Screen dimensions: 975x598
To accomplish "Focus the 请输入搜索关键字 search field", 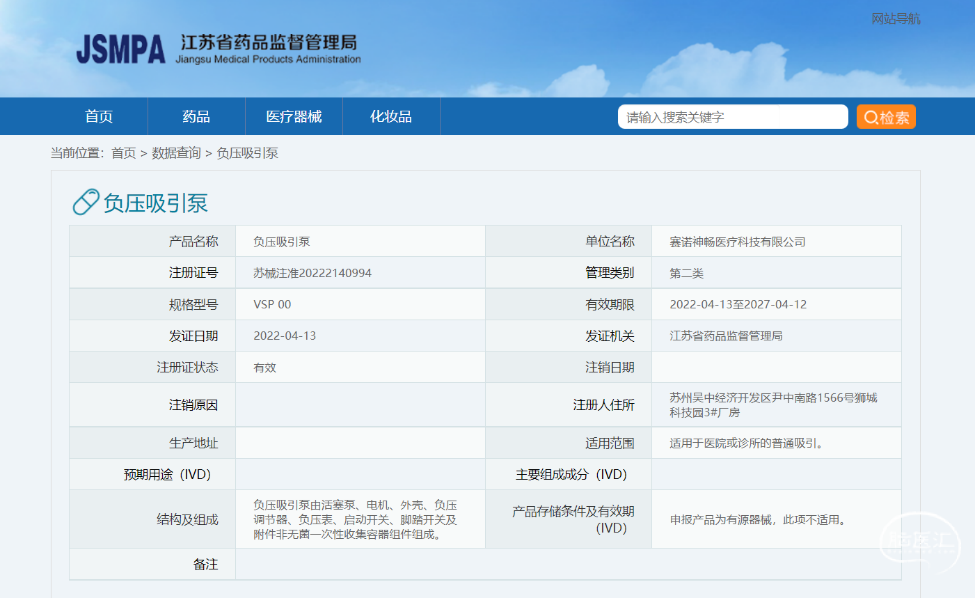I will click(x=732, y=117).
